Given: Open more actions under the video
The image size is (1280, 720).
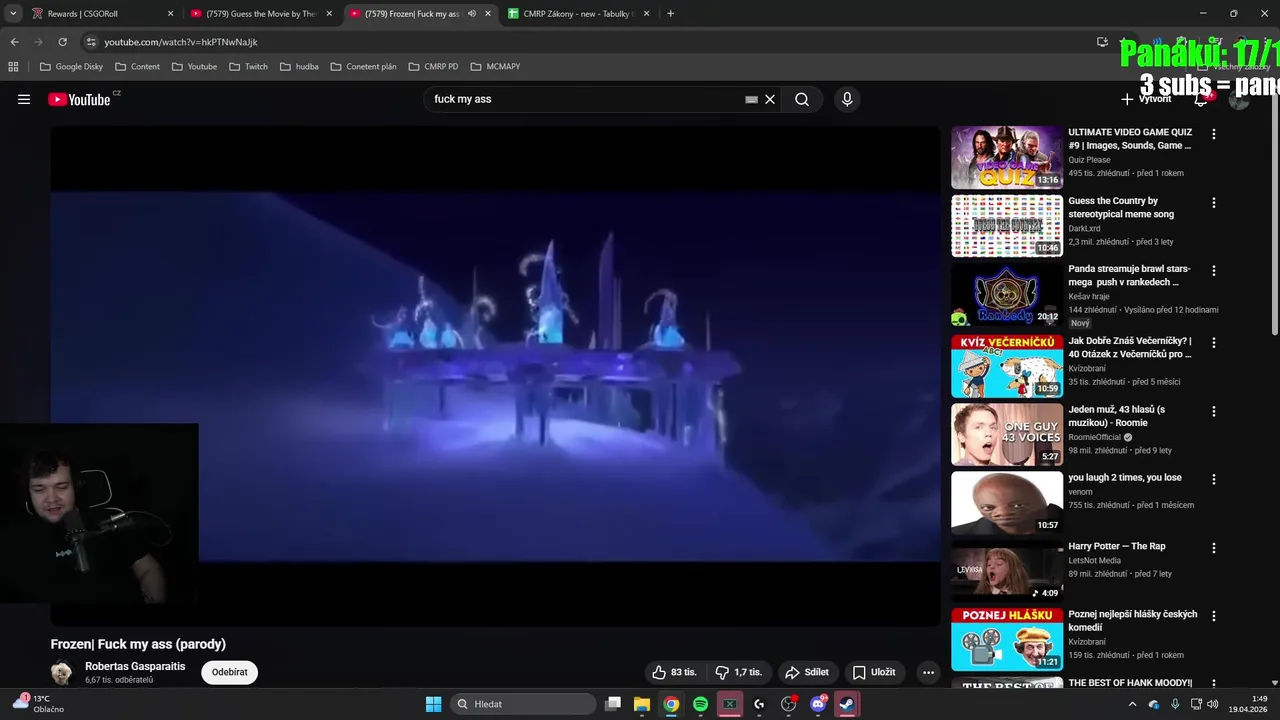Looking at the screenshot, I should pos(928,672).
